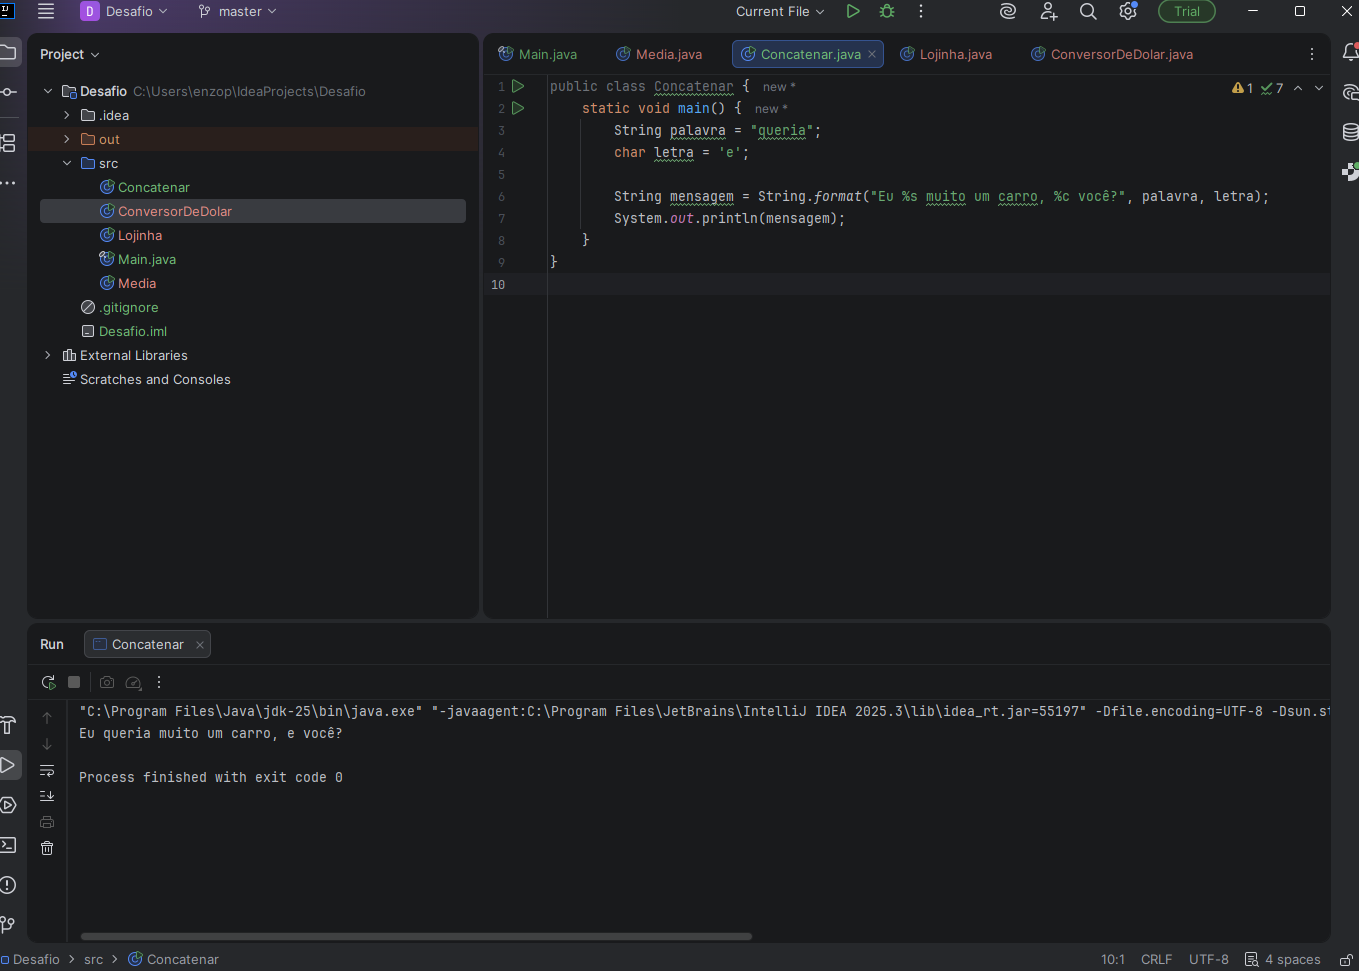Open the IDE settings gear icon
The height and width of the screenshot is (971, 1359).
[1128, 12]
